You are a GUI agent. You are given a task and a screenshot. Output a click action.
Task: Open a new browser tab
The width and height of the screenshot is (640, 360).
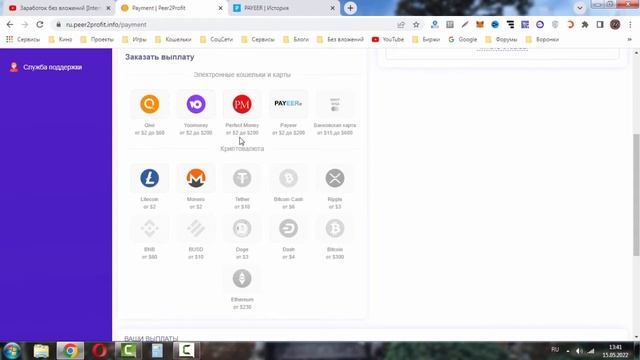click(x=350, y=8)
